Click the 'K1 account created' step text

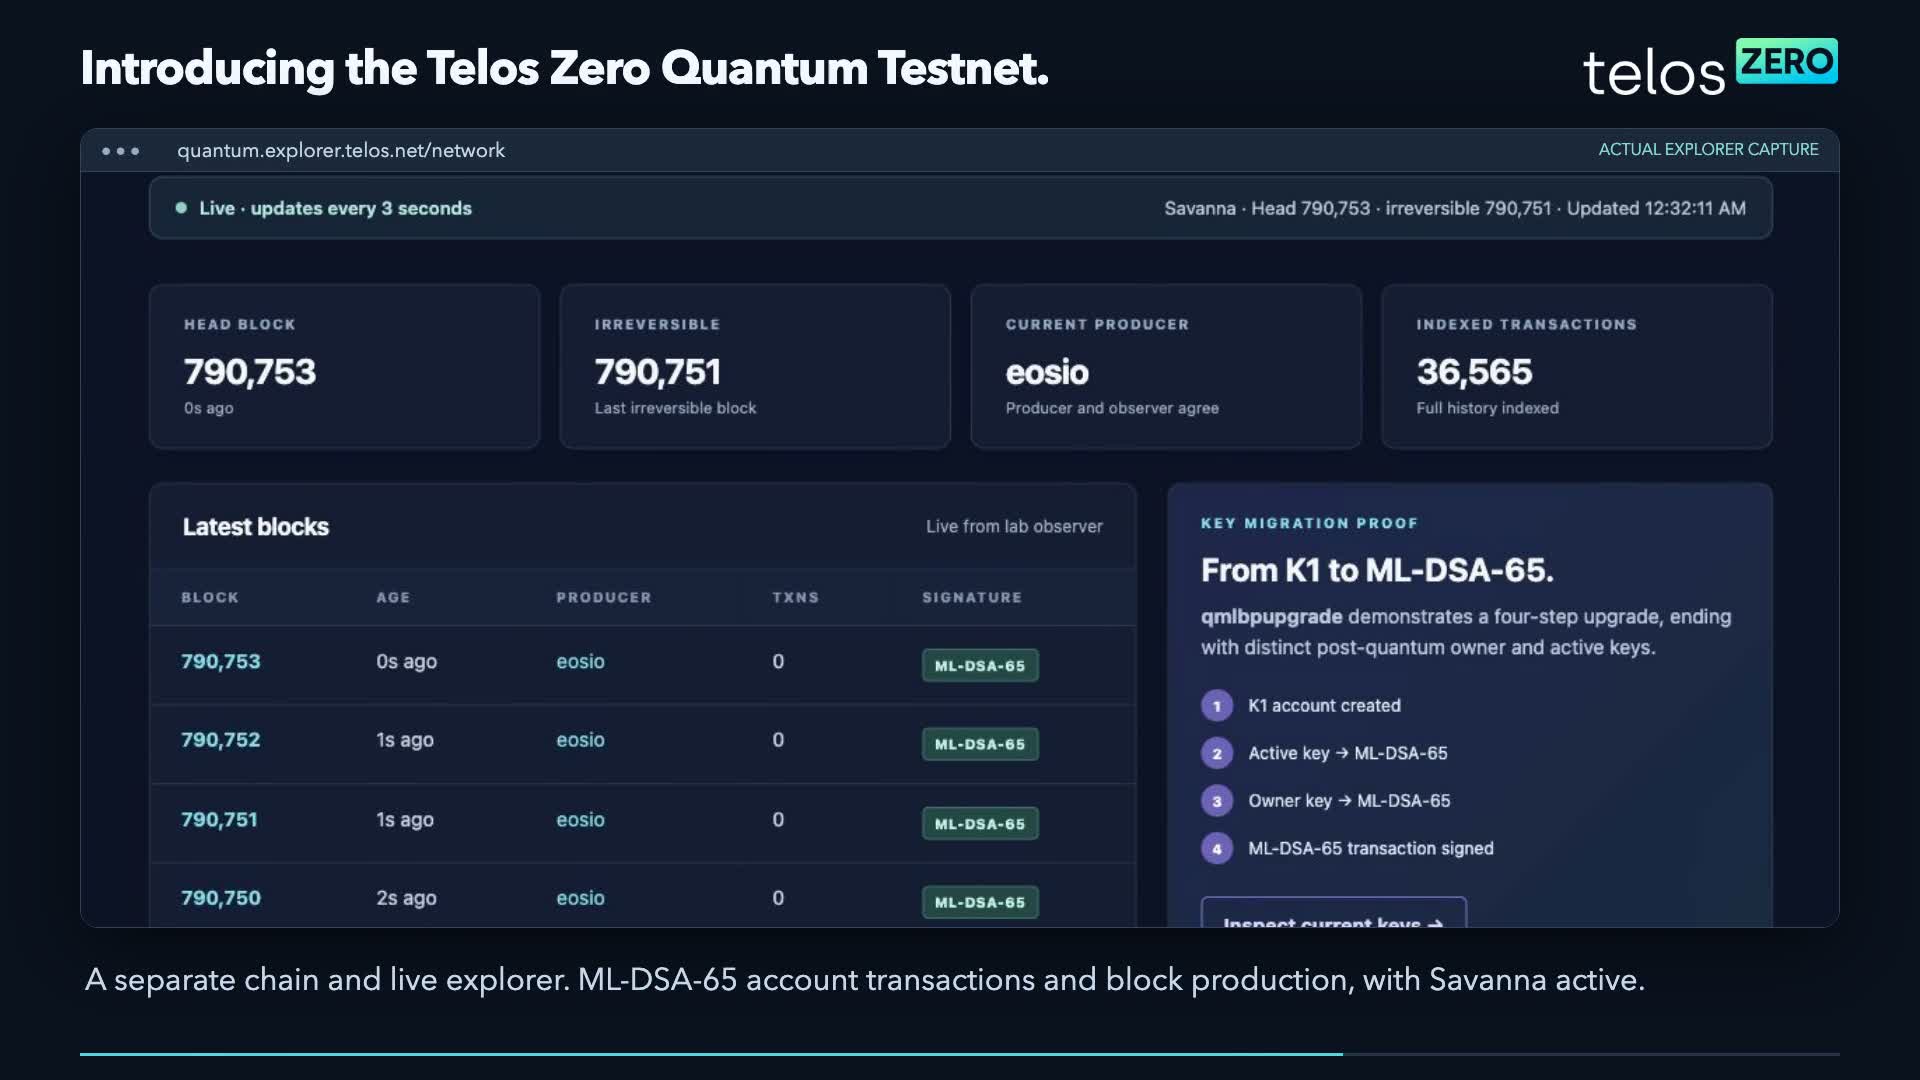point(1324,706)
